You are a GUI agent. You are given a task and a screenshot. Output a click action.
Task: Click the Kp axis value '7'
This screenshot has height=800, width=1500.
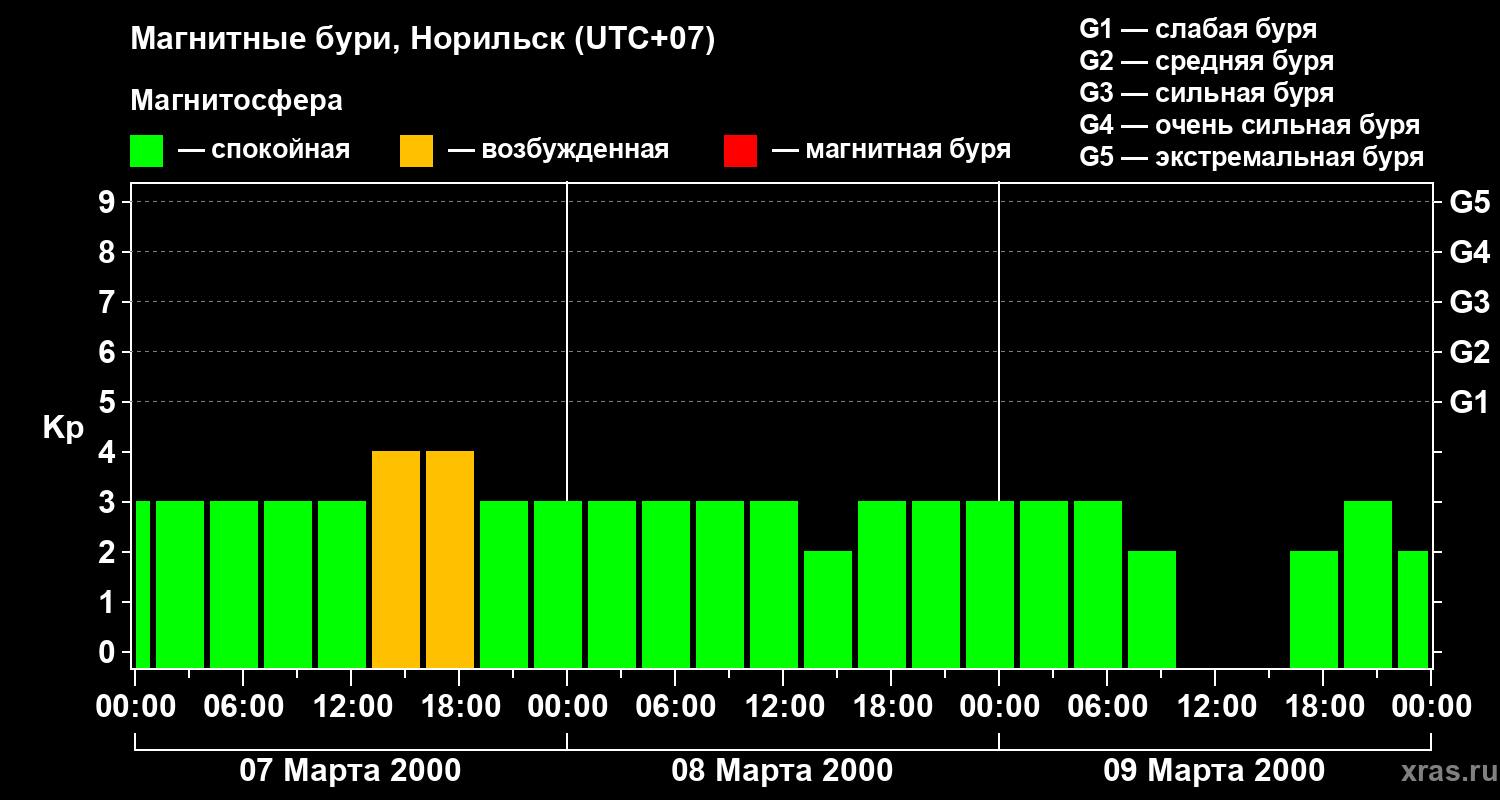click(109, 302)
